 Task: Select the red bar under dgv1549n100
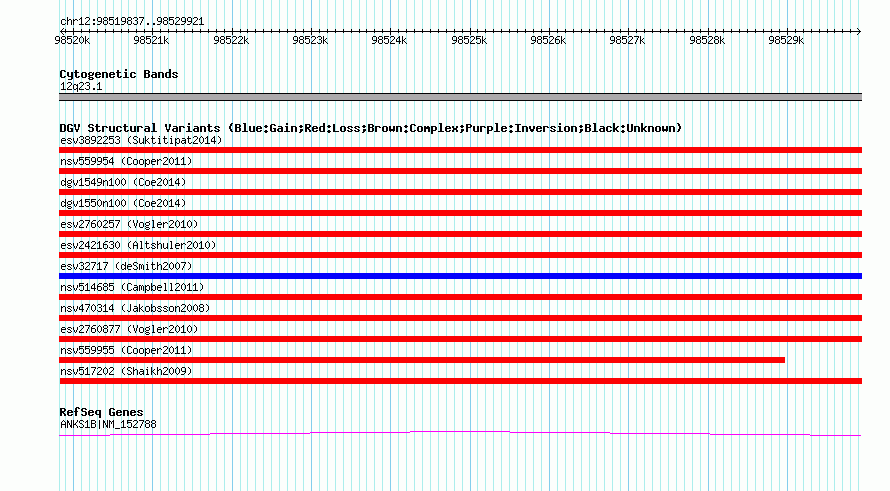click(x=460, y=192)
